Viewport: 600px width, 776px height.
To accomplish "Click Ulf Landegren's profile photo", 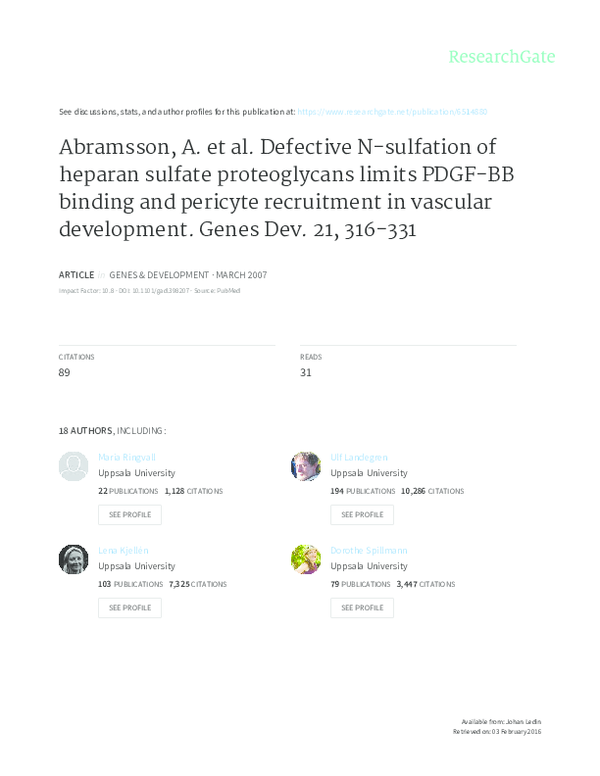I will [x=306, y=467].
